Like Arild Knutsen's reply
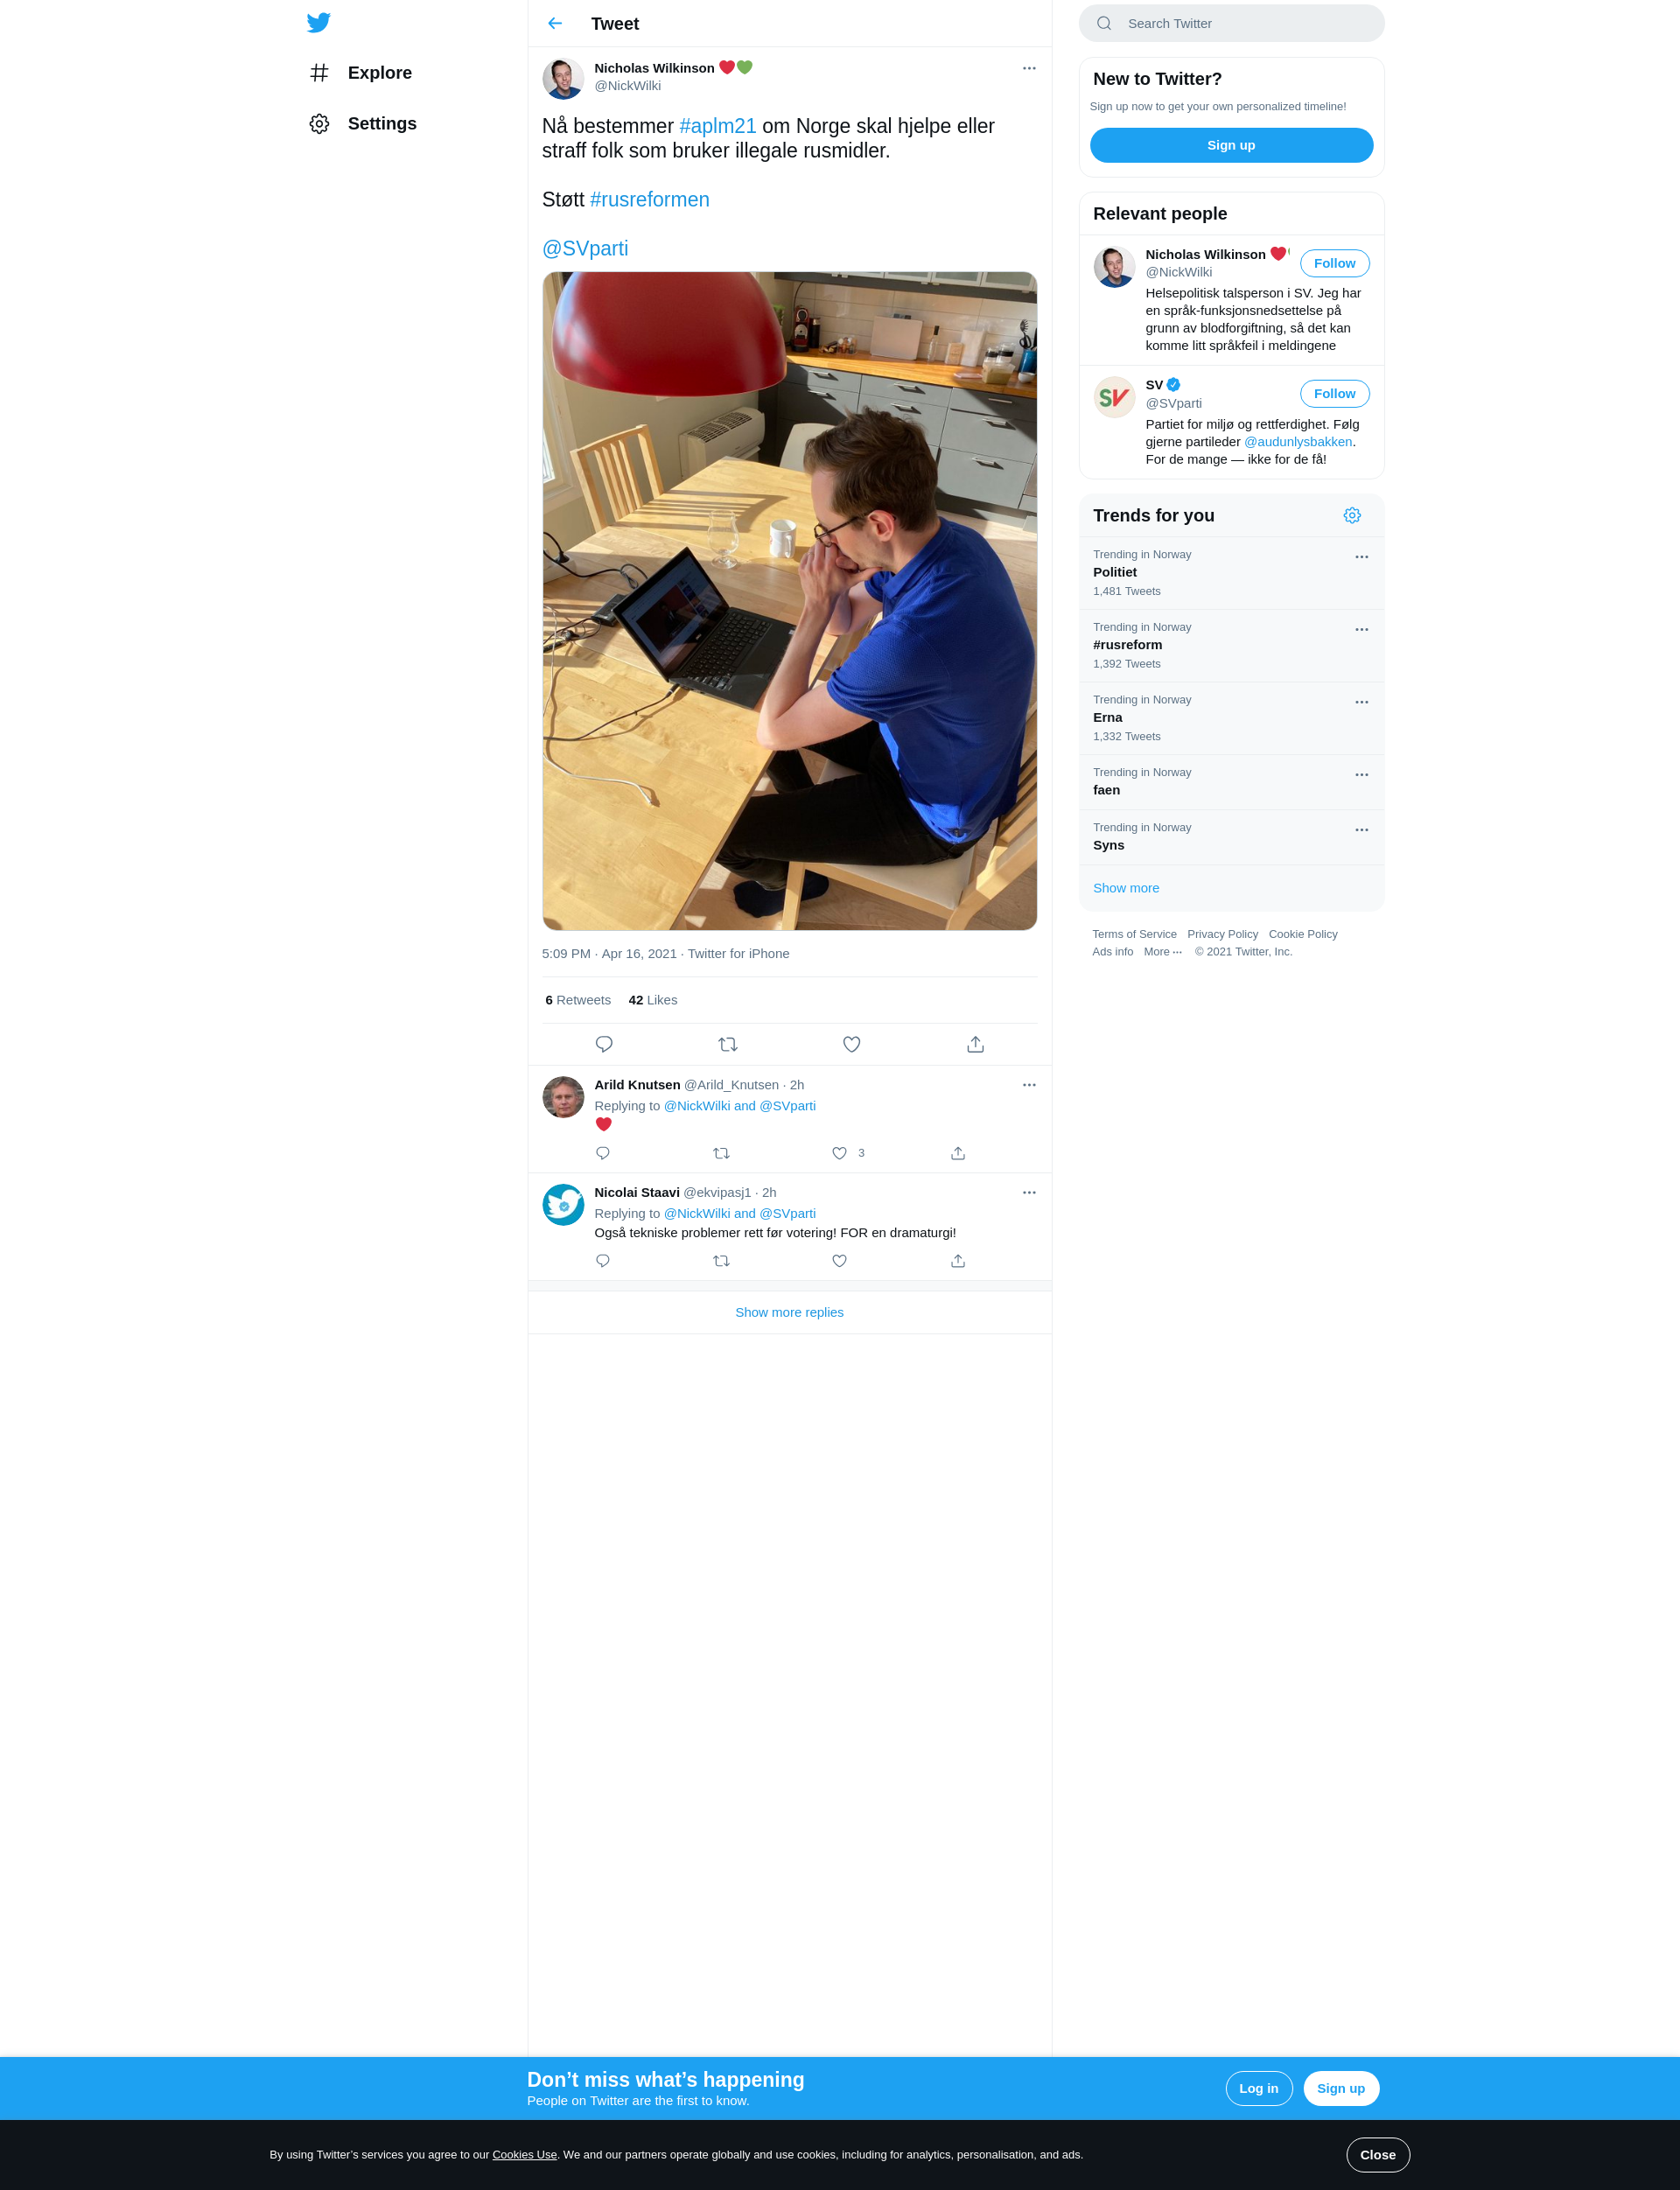This screenshot has width=1680, height=2190. [840, 1153]
